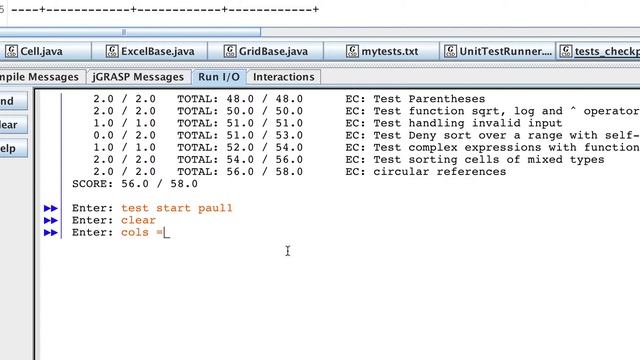The image size is (640, 360).
Task: Switch to the UnitTestRunner tab
Action: [x=498, y=51]
